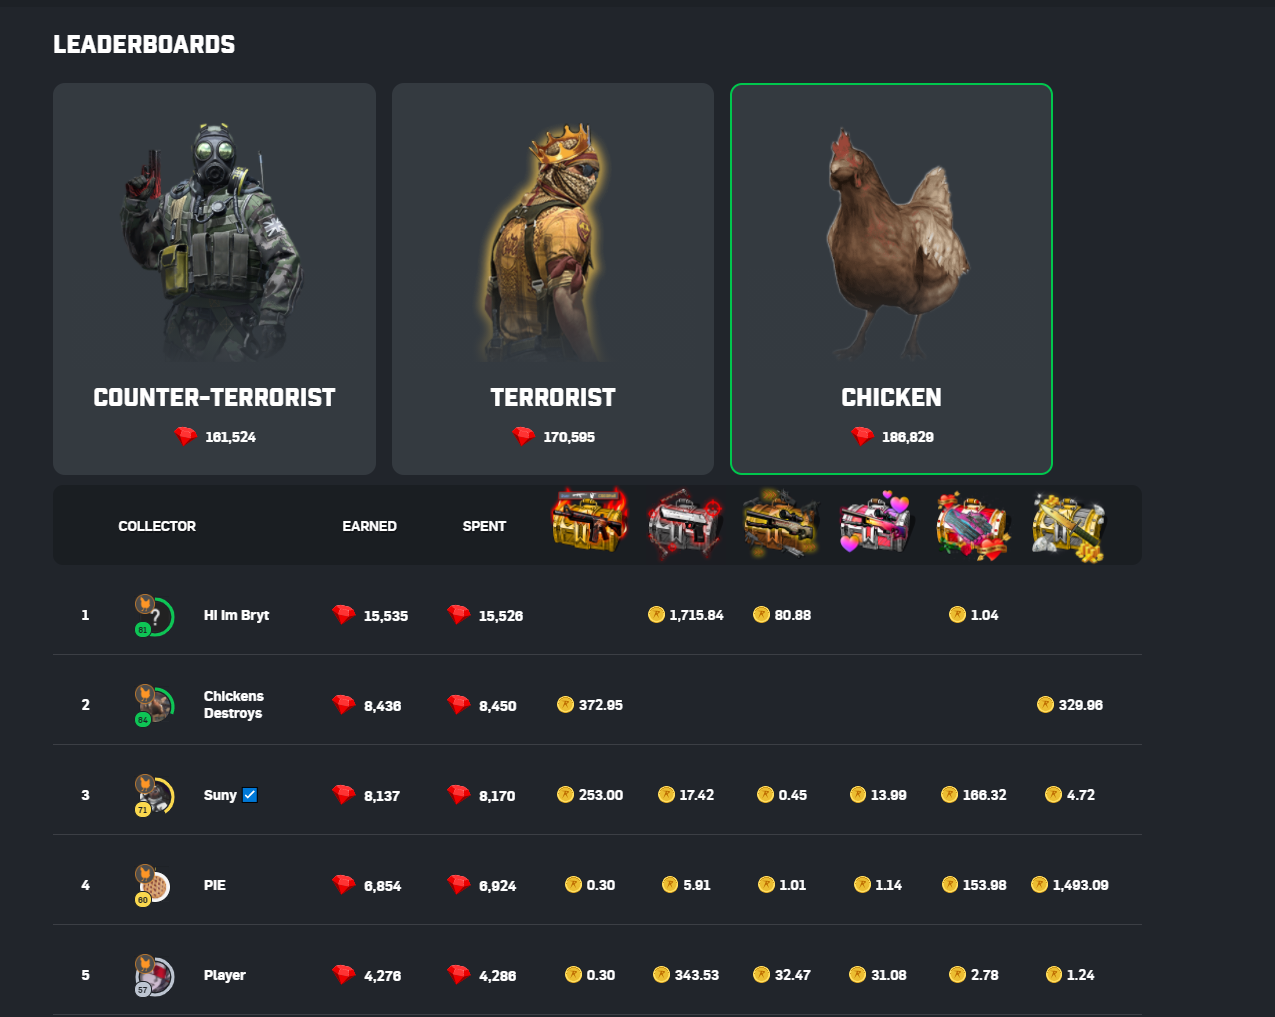The width and height of the screenshot is (1275, 1017).
Task: Click the golden sniper rifle case icon
Action: (781, 522)
